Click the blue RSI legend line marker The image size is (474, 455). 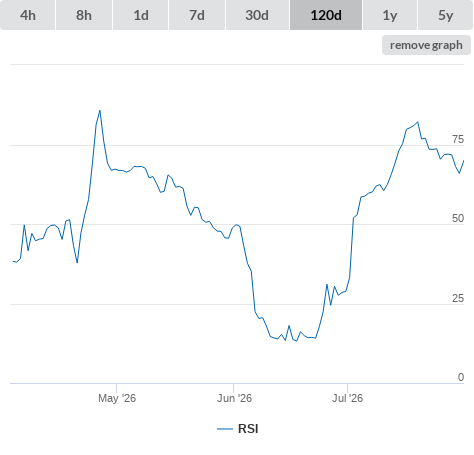225,429
